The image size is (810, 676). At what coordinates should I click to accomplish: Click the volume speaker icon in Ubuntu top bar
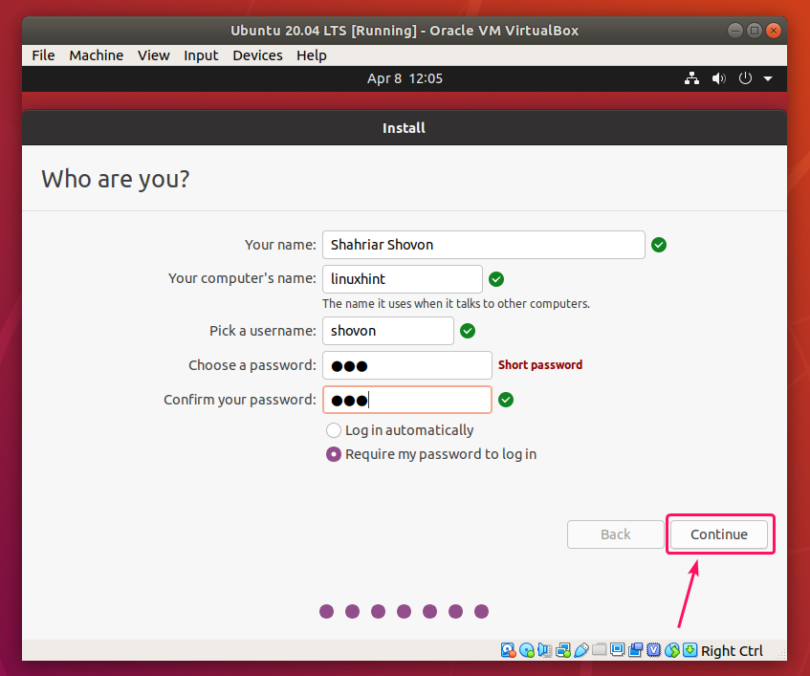(718, 78)
